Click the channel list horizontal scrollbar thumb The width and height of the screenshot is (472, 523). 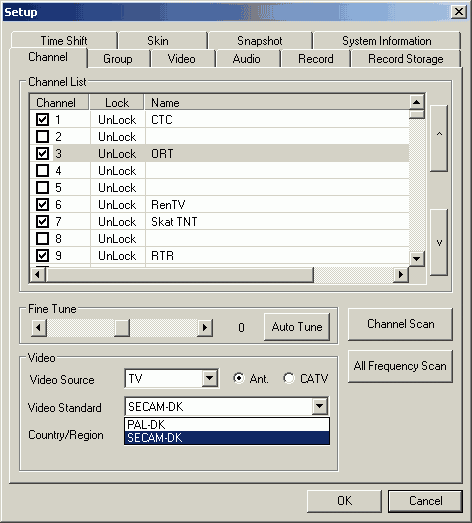179,275
